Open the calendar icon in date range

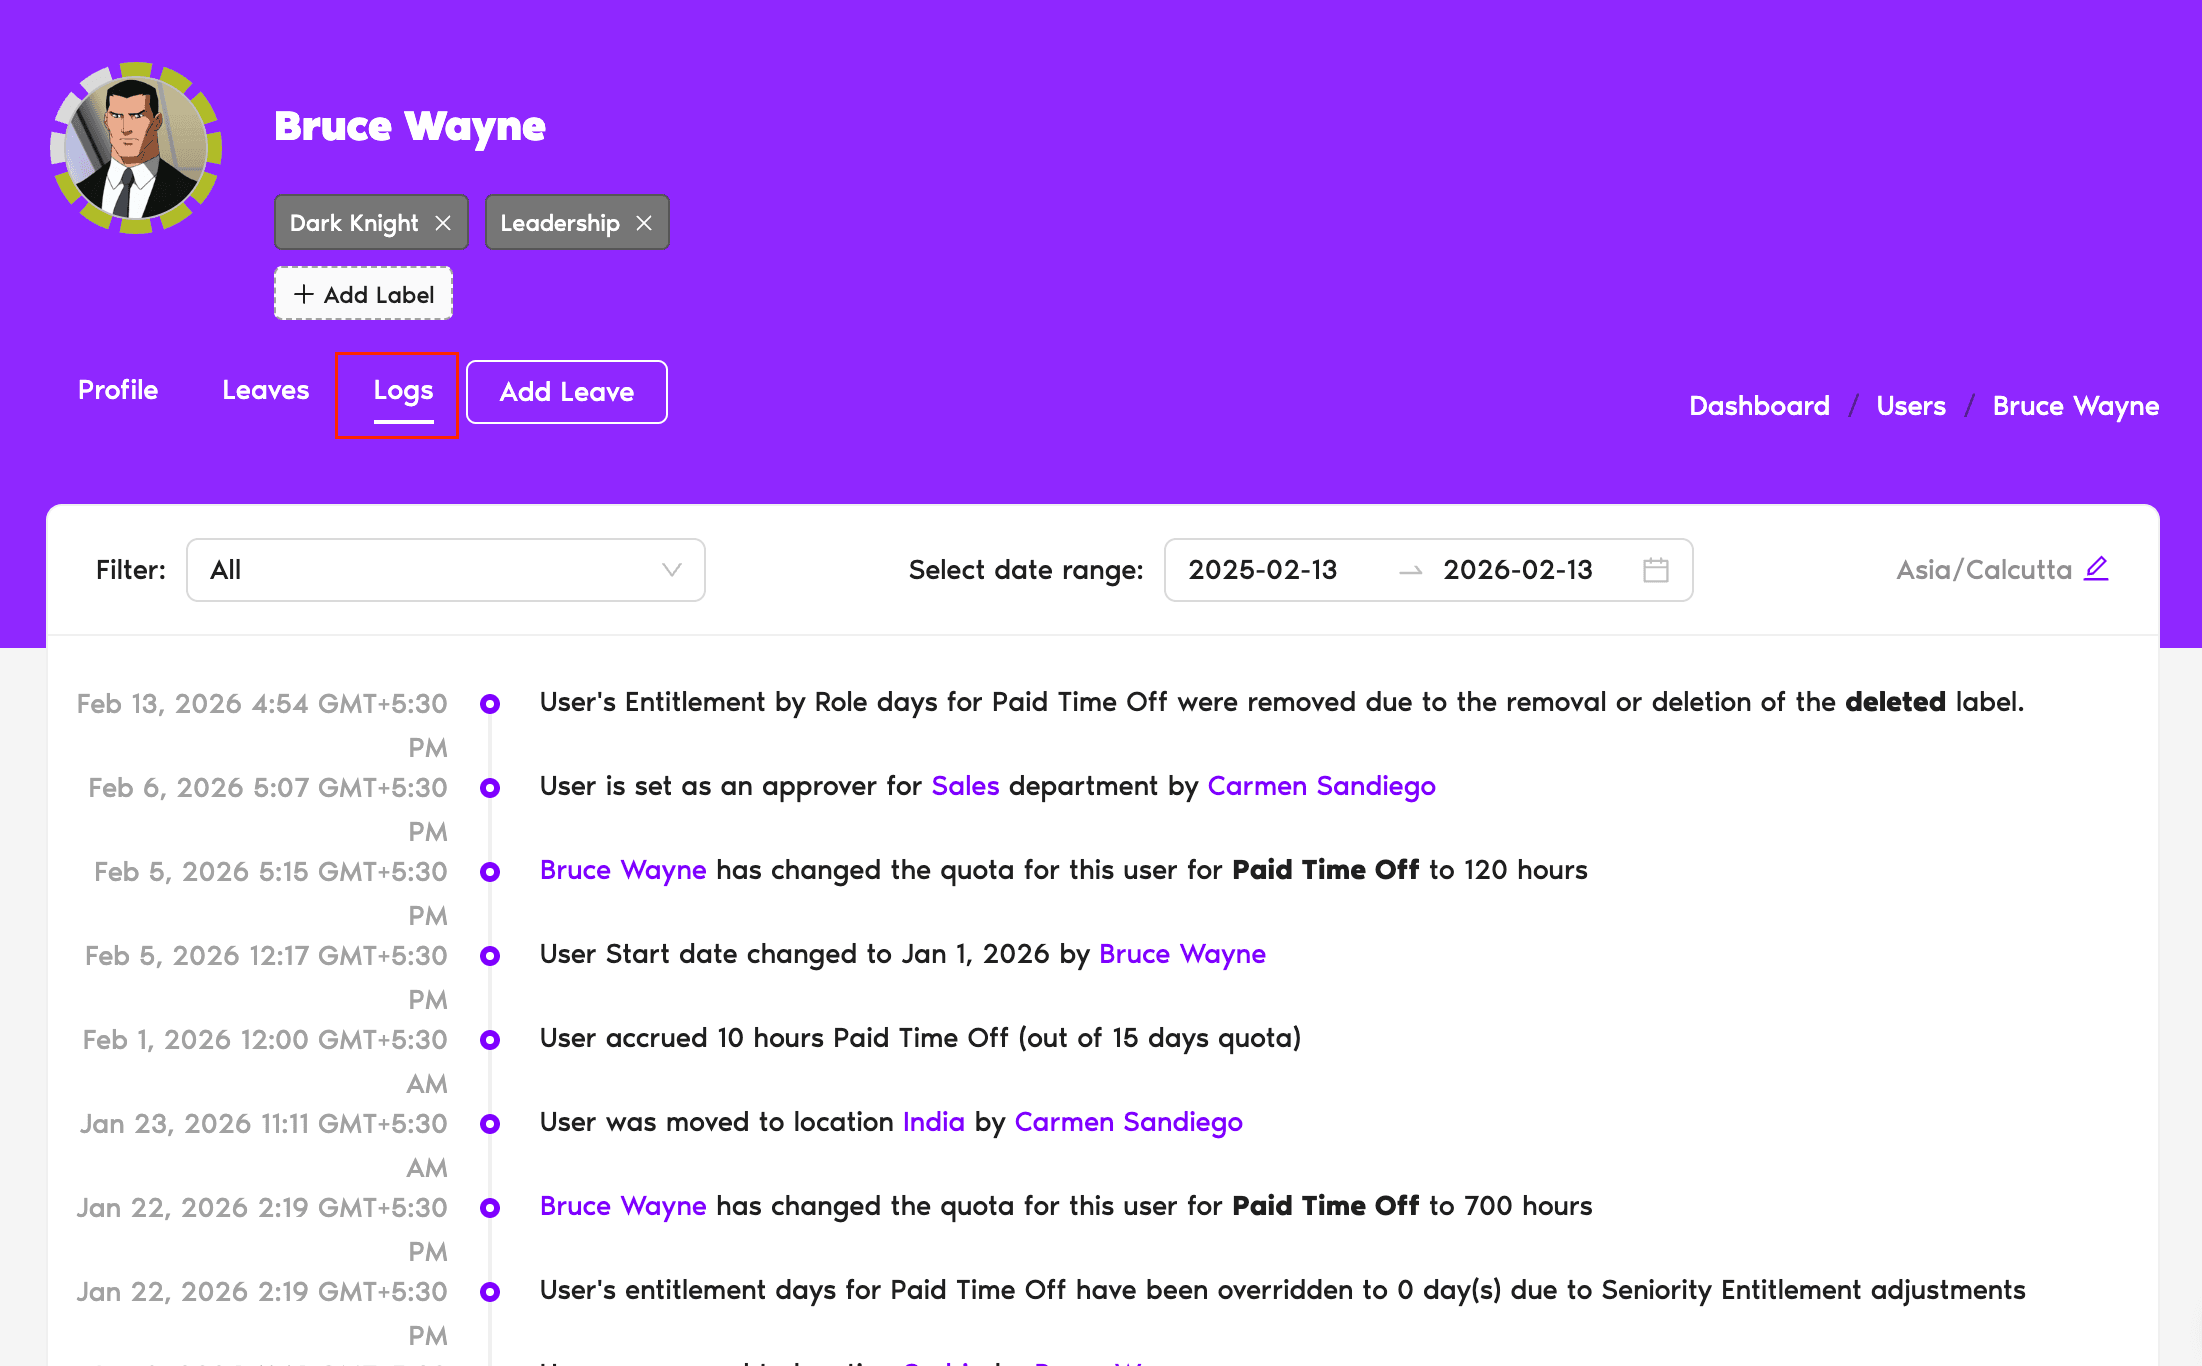pyautogui.click(x=1656, y=570)
